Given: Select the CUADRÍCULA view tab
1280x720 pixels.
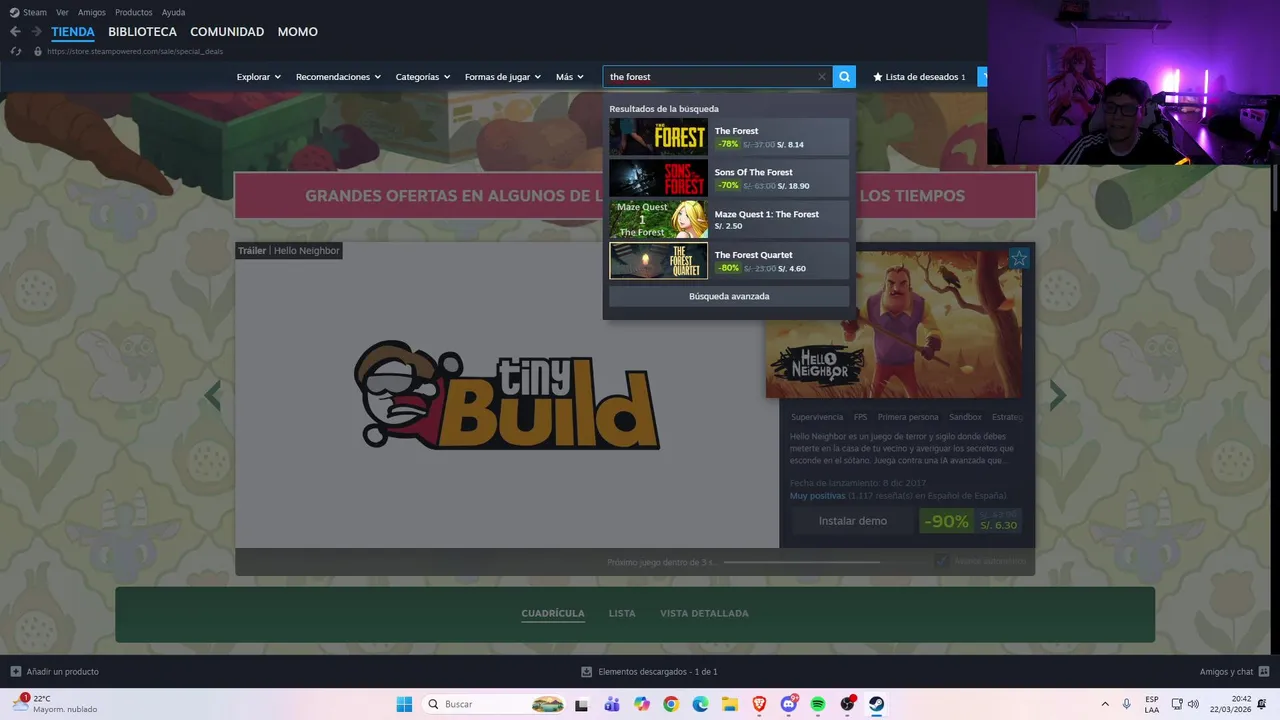Looking at the screenshot, I should point(553,613).
